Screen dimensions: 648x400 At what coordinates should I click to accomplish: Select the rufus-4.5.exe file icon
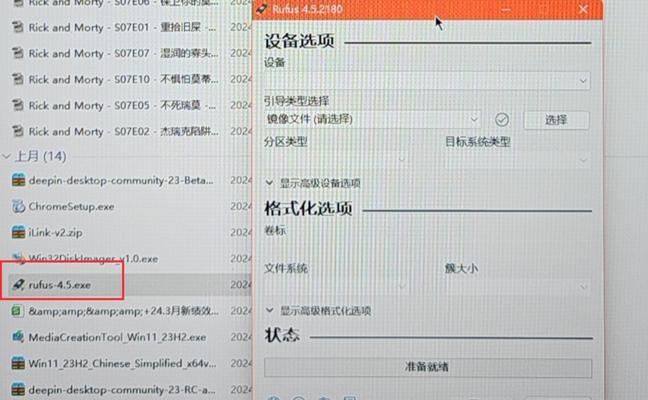point(18,285)
